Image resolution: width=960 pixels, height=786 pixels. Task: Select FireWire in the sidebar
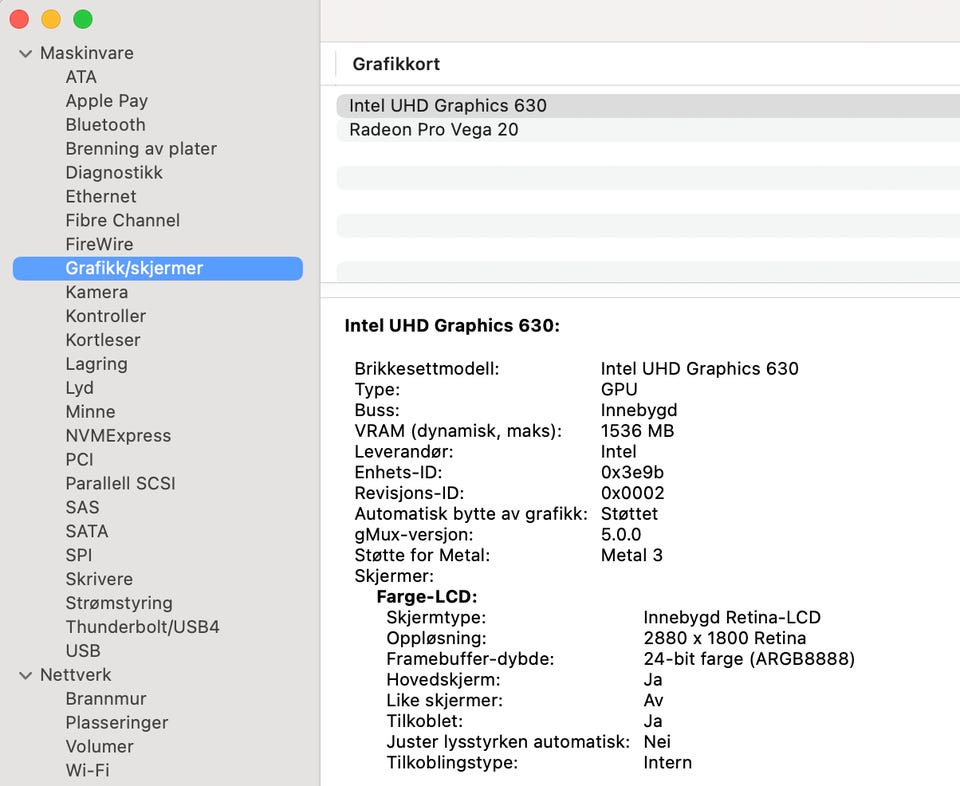click(99, 244)
